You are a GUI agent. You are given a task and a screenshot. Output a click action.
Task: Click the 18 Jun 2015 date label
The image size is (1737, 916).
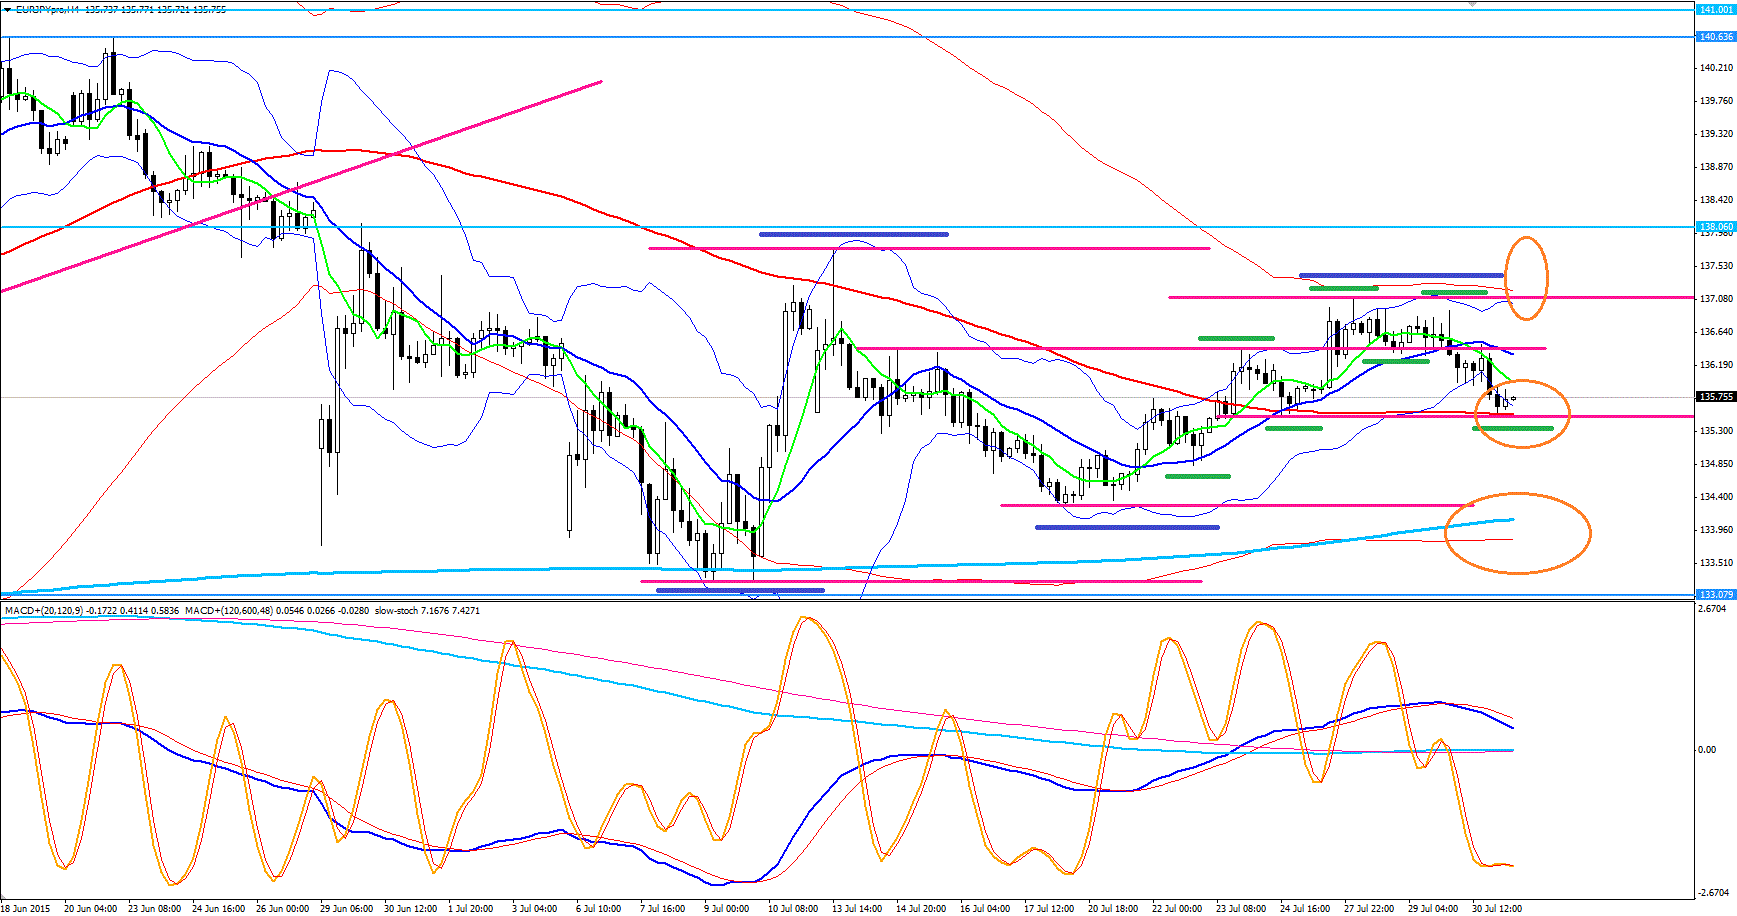(25, 909)
